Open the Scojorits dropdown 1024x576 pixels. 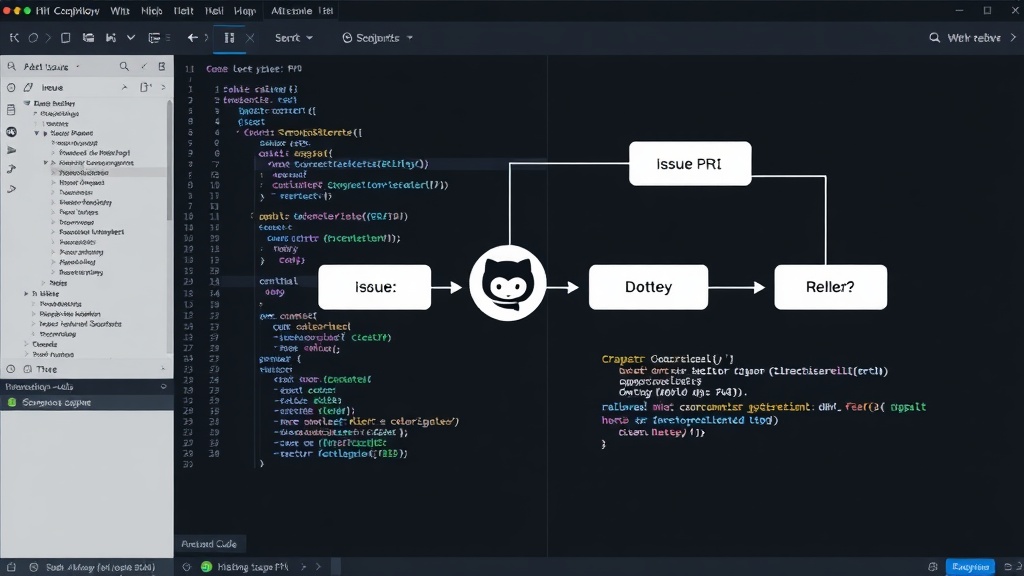tap(377, 38)
